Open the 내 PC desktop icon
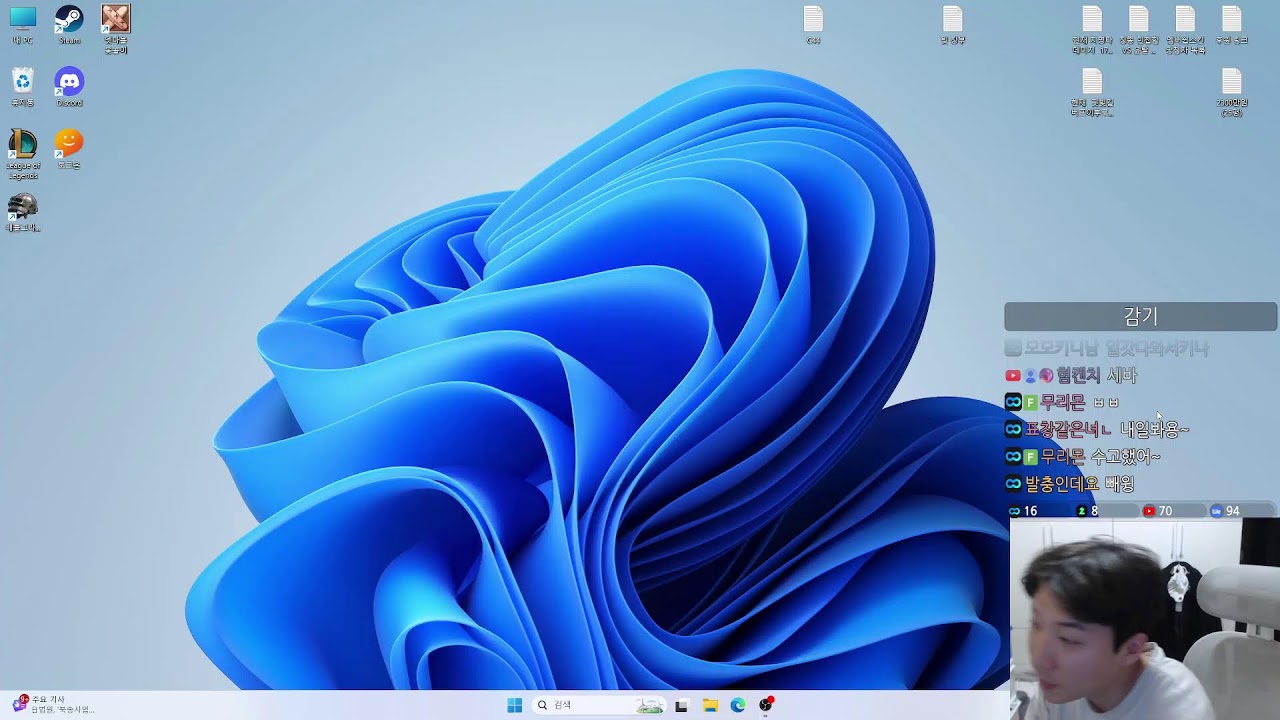This screenshot has height=720, width=1280. [22, 25]
